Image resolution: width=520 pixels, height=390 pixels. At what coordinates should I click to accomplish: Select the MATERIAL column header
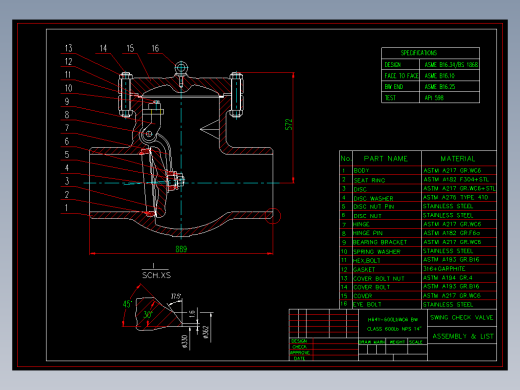click(x=458, y=159)
